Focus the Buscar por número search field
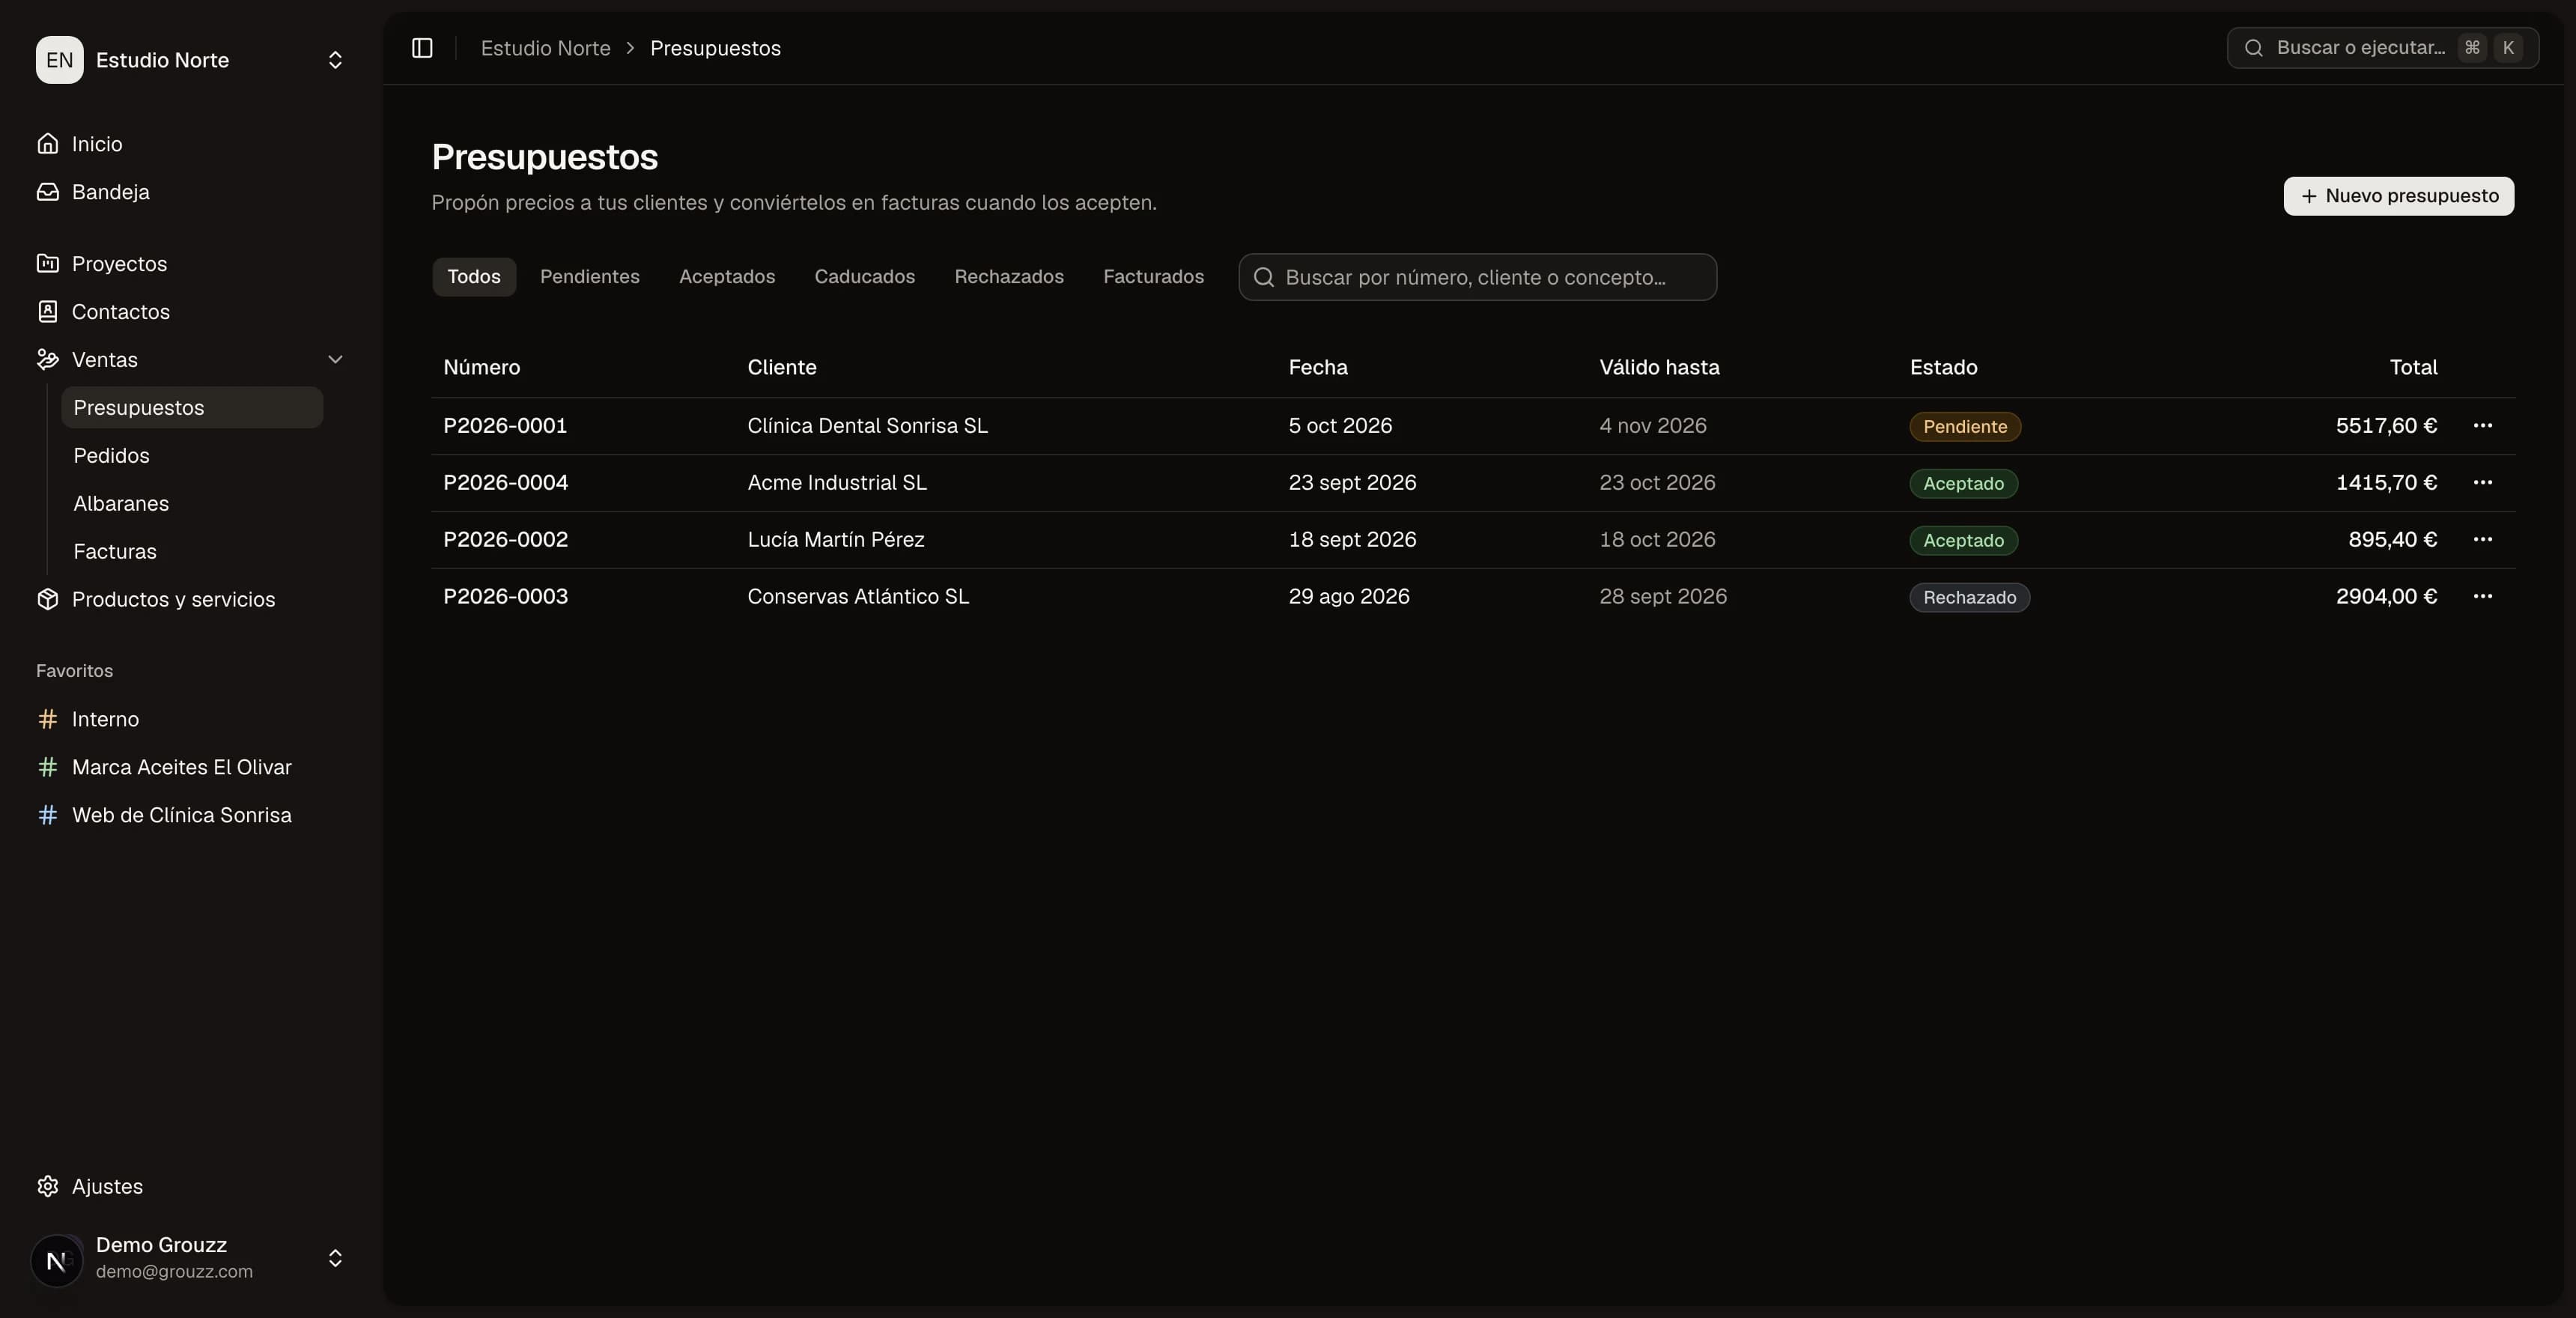The image size is (2576, 1318). pyautogui.click(x=1477, y=277)
